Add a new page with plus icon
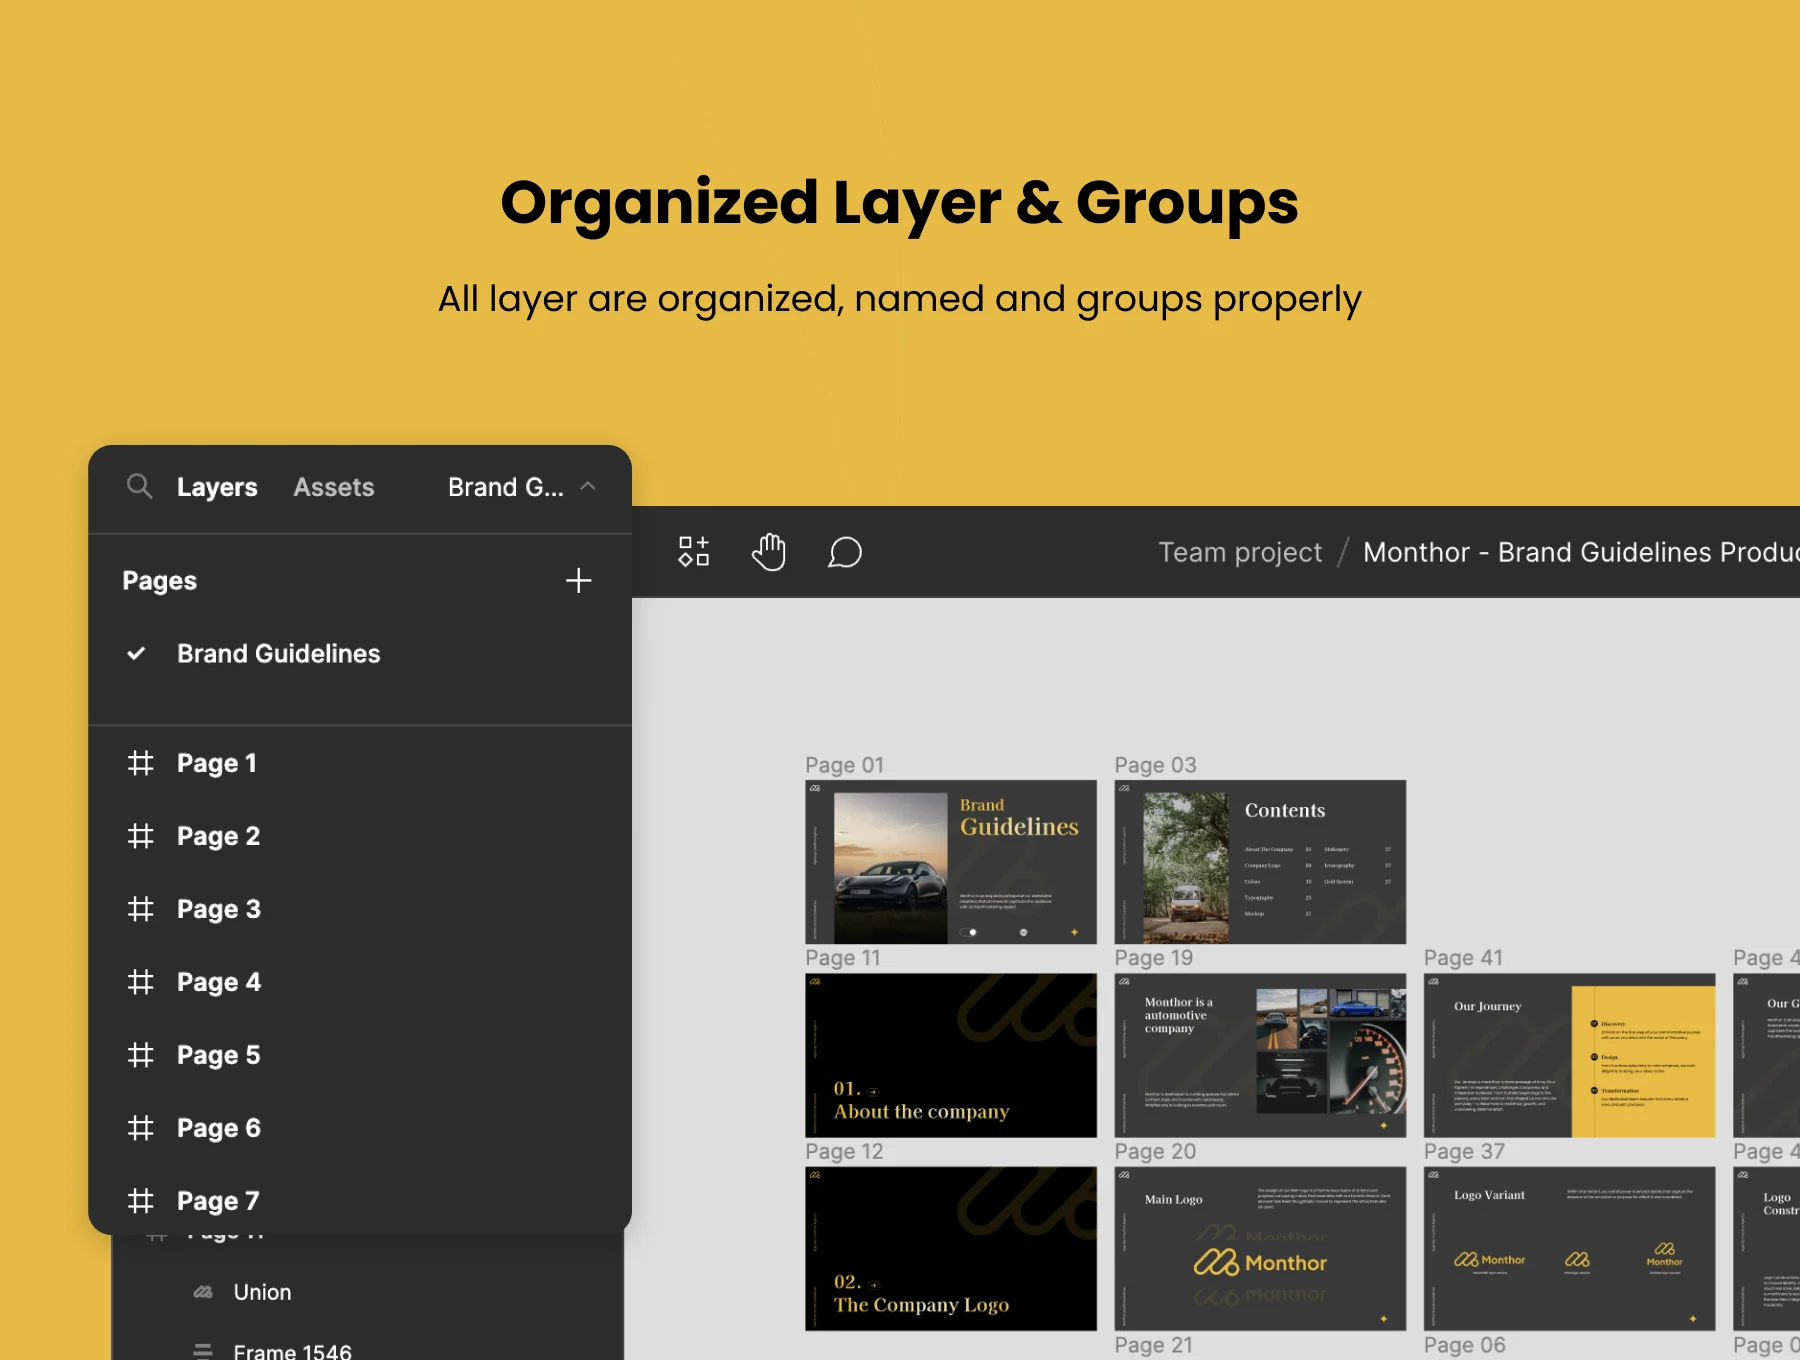1800x1360 pixels. coord(578,580)
